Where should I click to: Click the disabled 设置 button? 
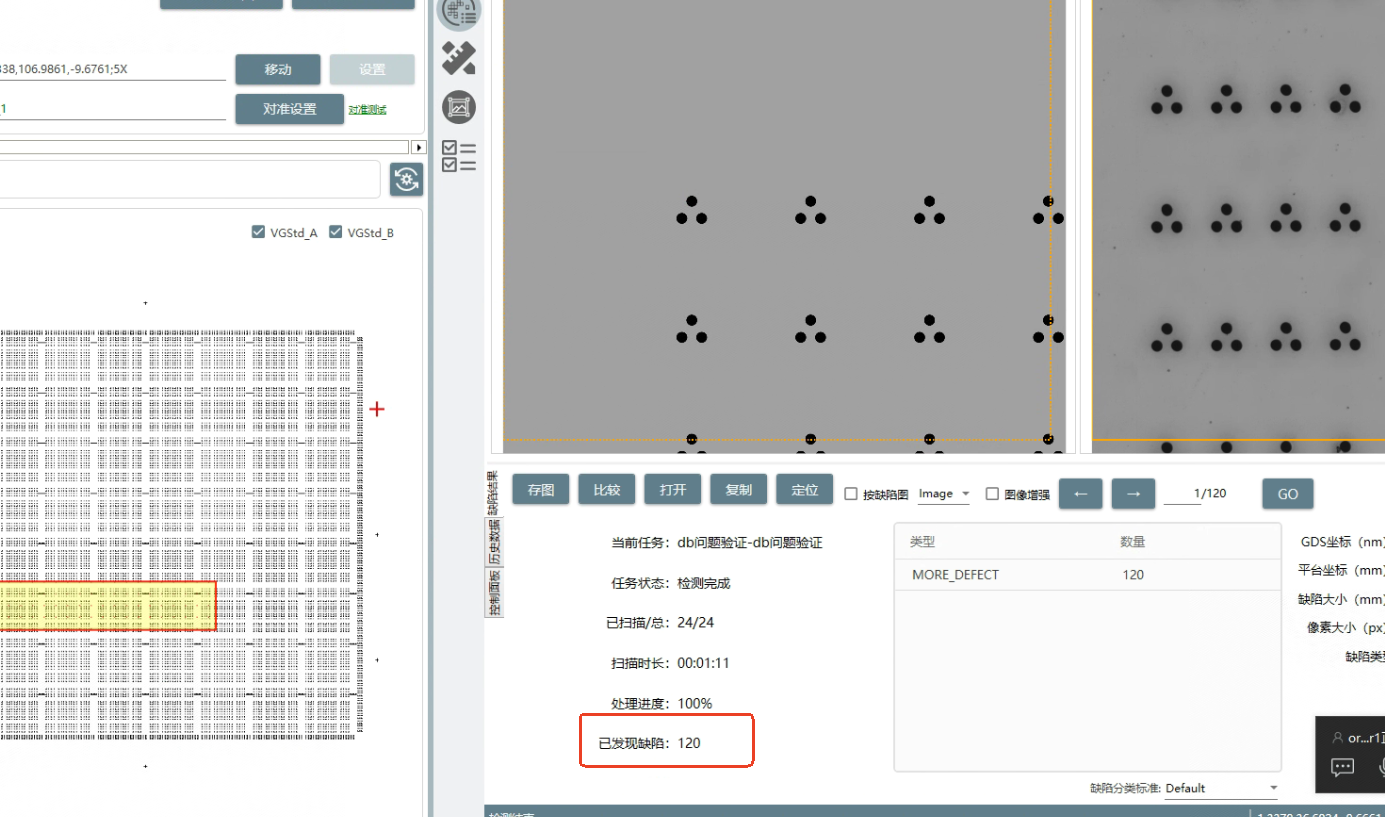372,70
